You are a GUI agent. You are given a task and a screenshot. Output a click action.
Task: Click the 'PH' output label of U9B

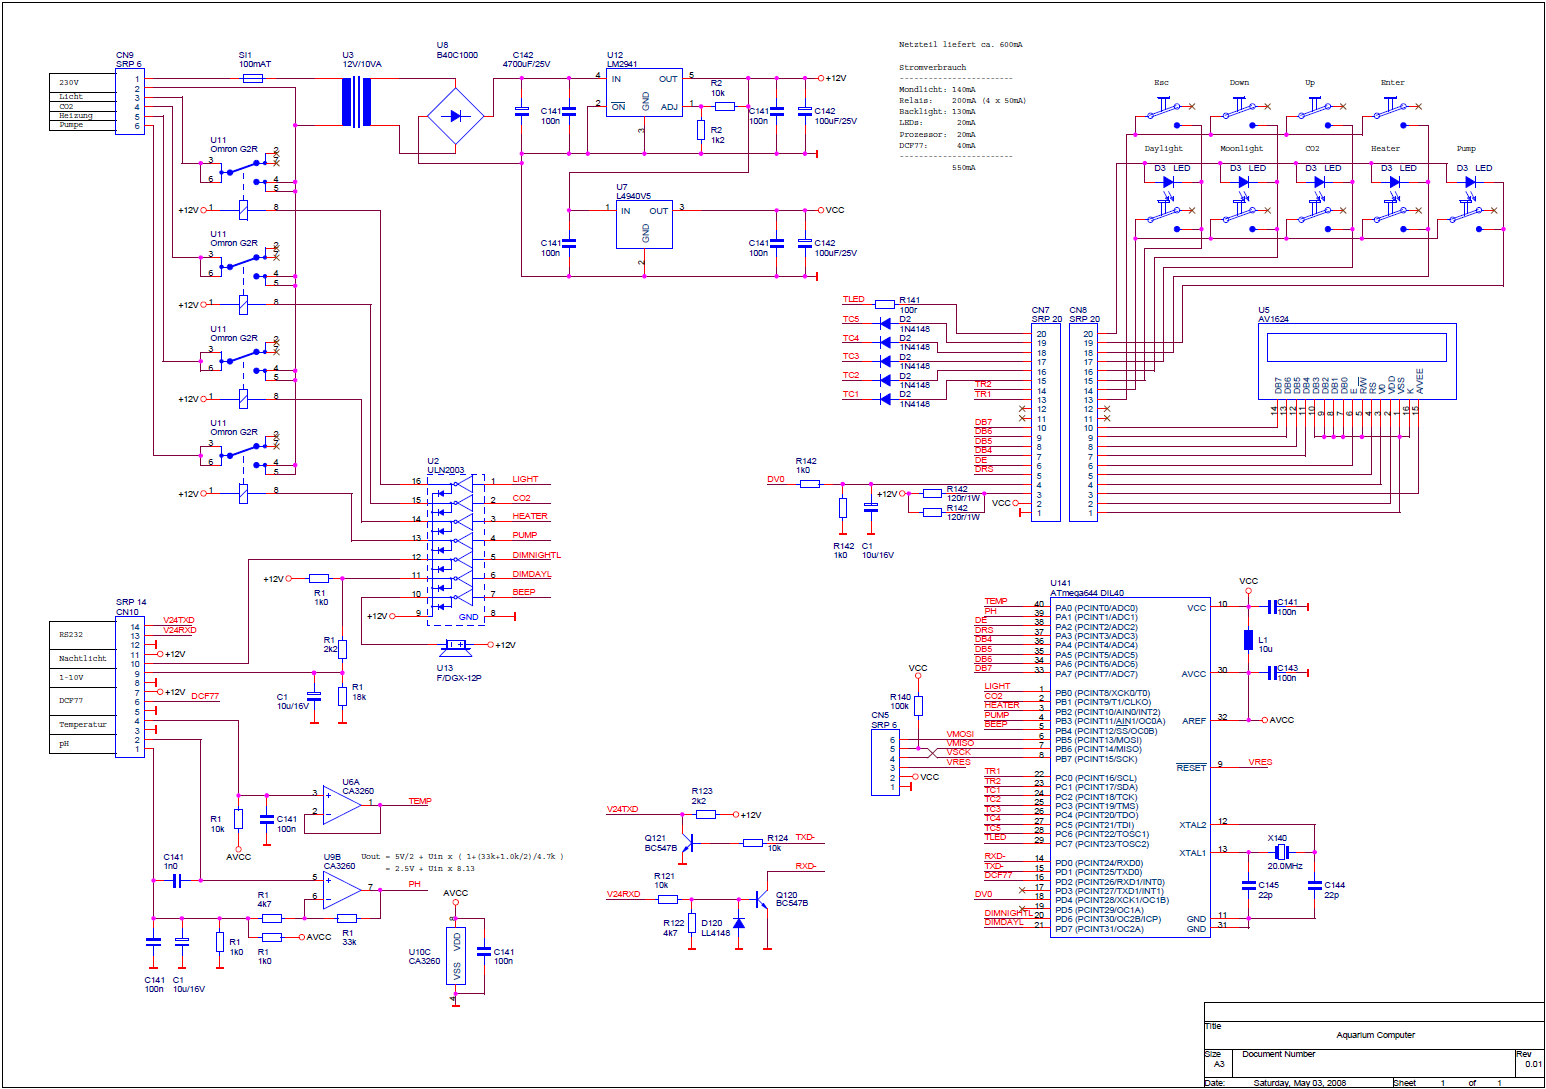click(414, 884)
